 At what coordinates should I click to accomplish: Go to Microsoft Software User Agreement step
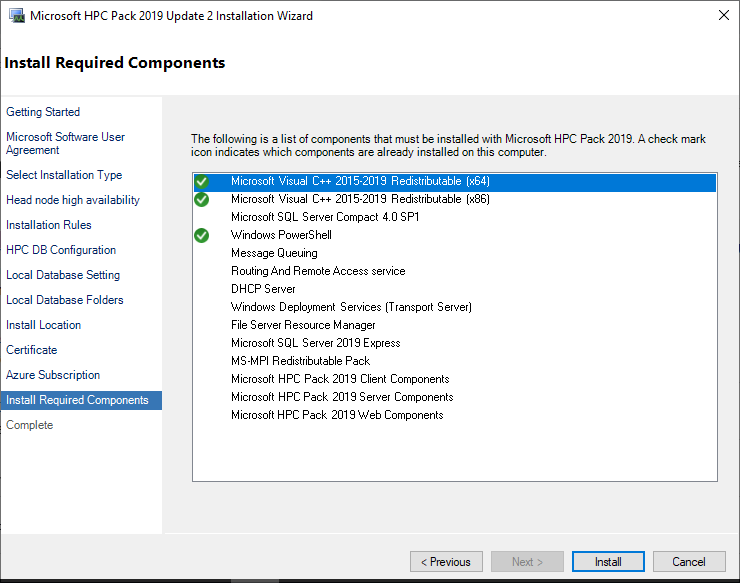(65, 143)
